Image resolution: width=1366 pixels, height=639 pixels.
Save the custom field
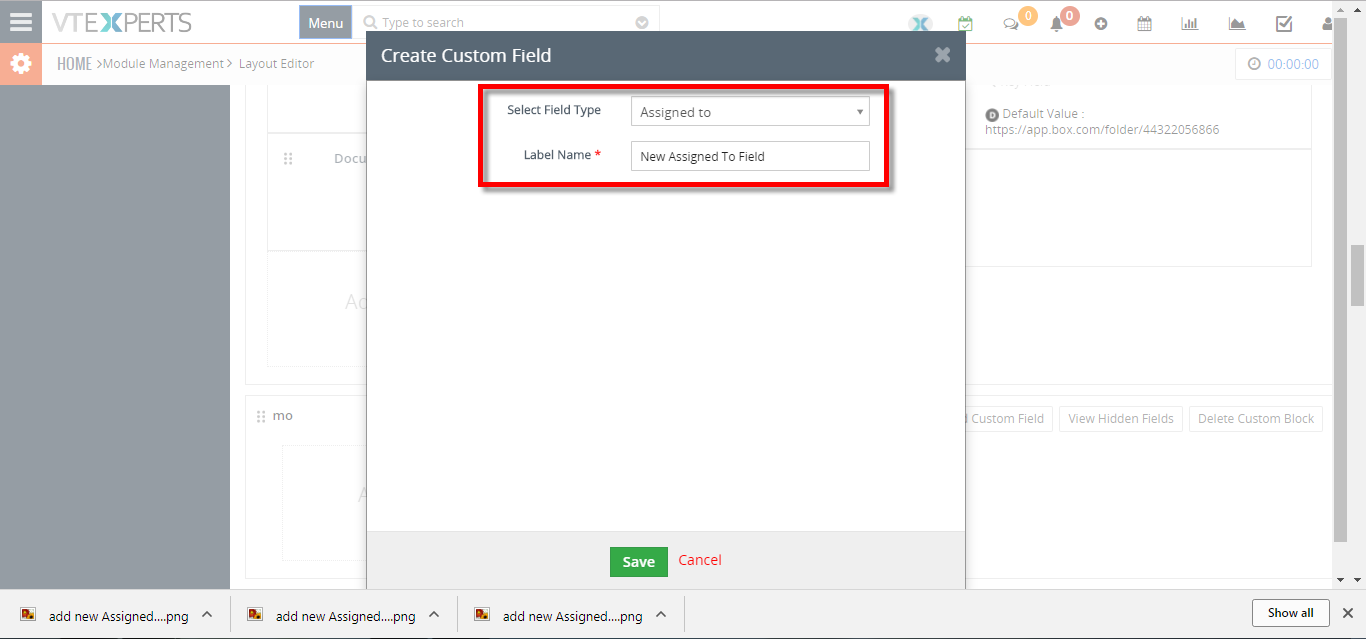point(638,561)
